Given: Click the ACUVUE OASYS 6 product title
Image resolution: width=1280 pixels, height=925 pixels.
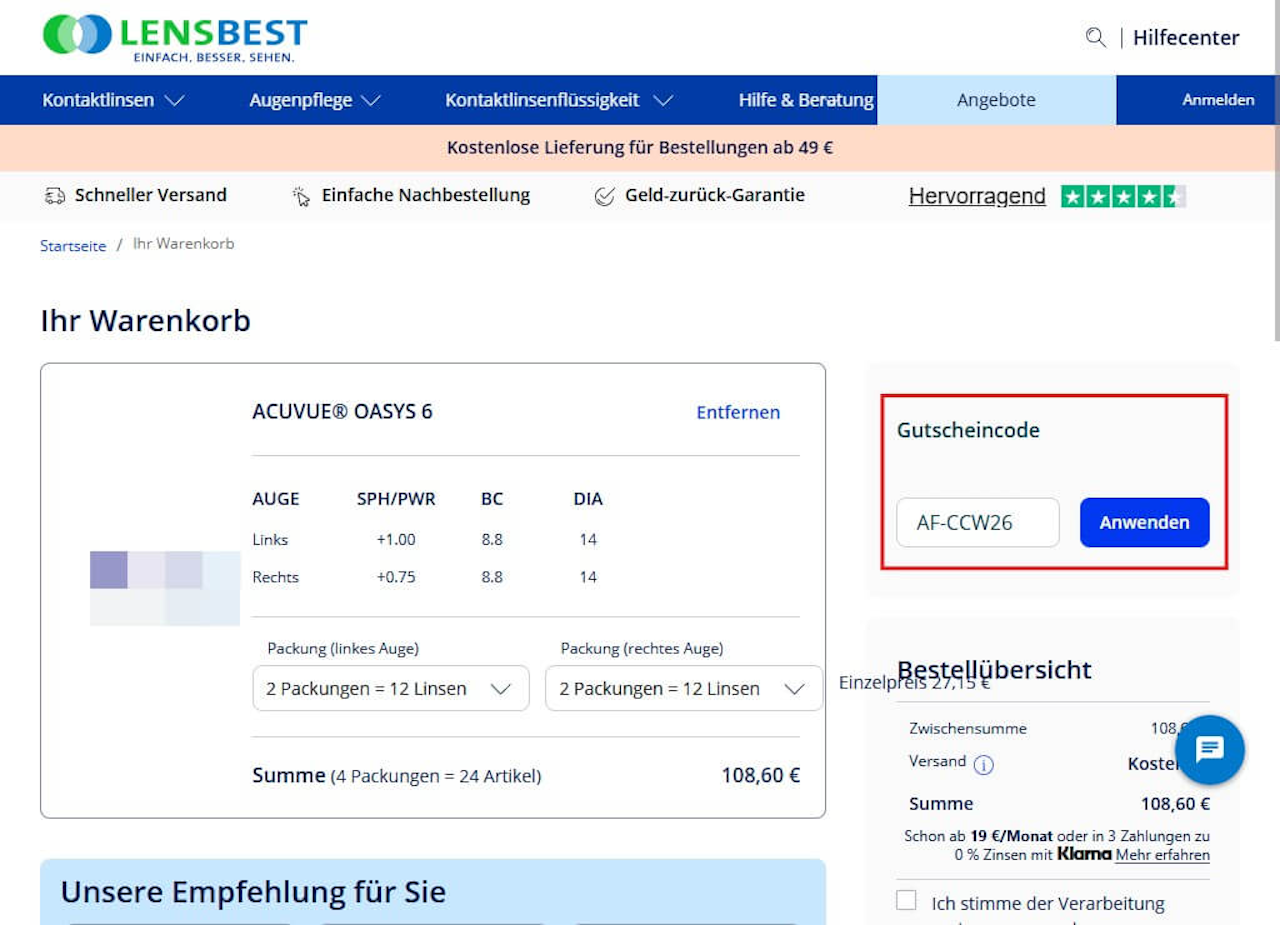Looking at the screenshot, I should pyautogui.click(x=343, y=412).
